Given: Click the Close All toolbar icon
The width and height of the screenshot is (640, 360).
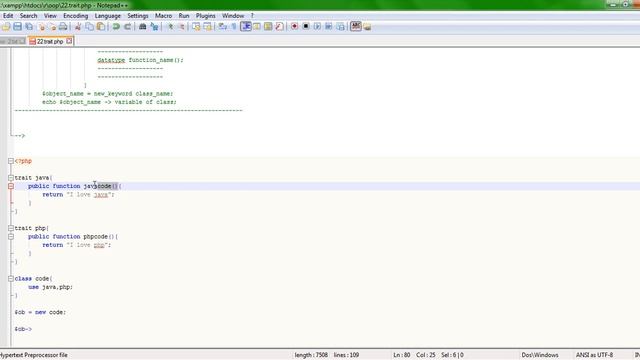Looking at the screenshot, I should pyautogui.click(x=52, y=27).
